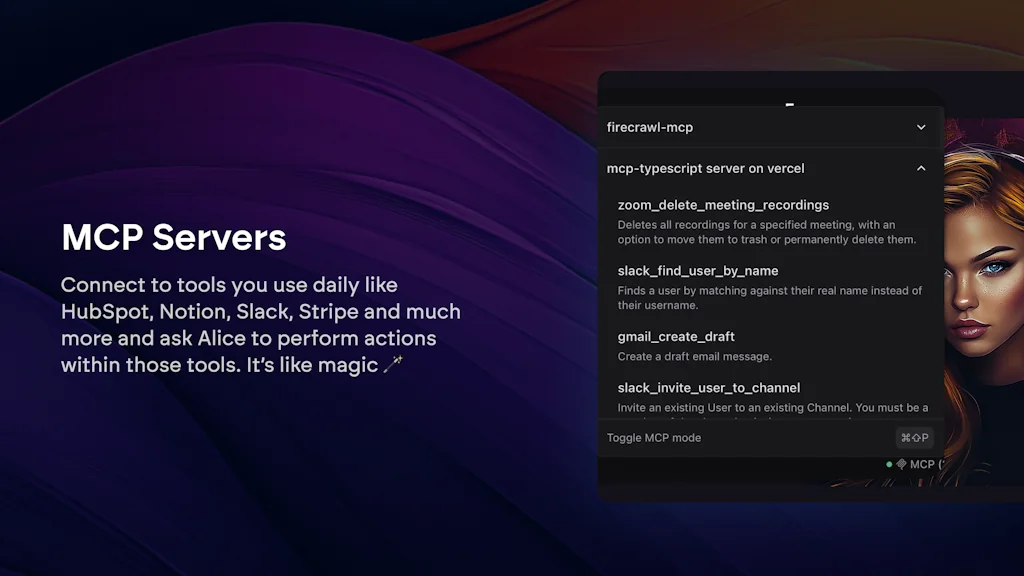Click the MCP icon in the status bar
Viewport: 1024px width, 576px height.
tap(901, 464)
